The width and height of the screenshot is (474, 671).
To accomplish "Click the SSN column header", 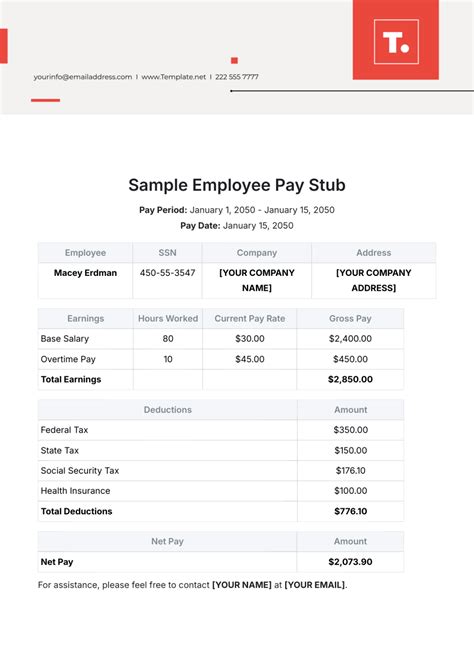I will [x=167, y=253].
